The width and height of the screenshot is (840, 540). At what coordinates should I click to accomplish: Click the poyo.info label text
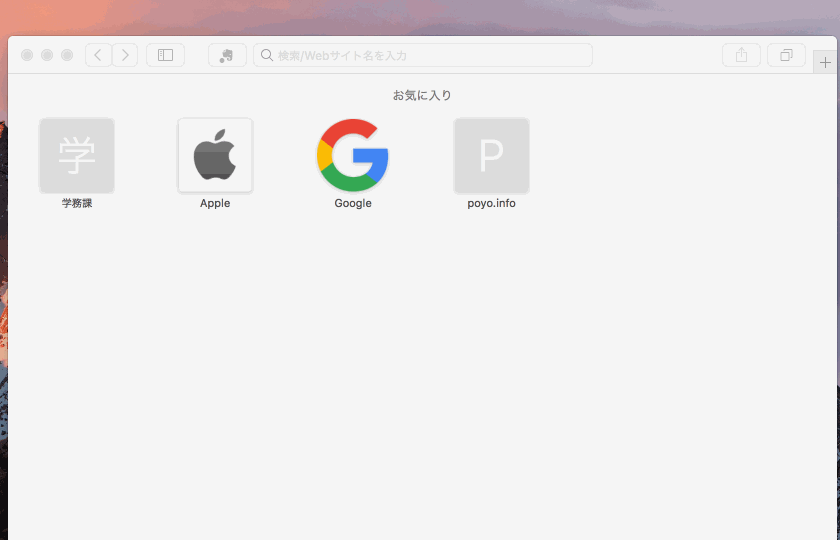click(491, 204)
